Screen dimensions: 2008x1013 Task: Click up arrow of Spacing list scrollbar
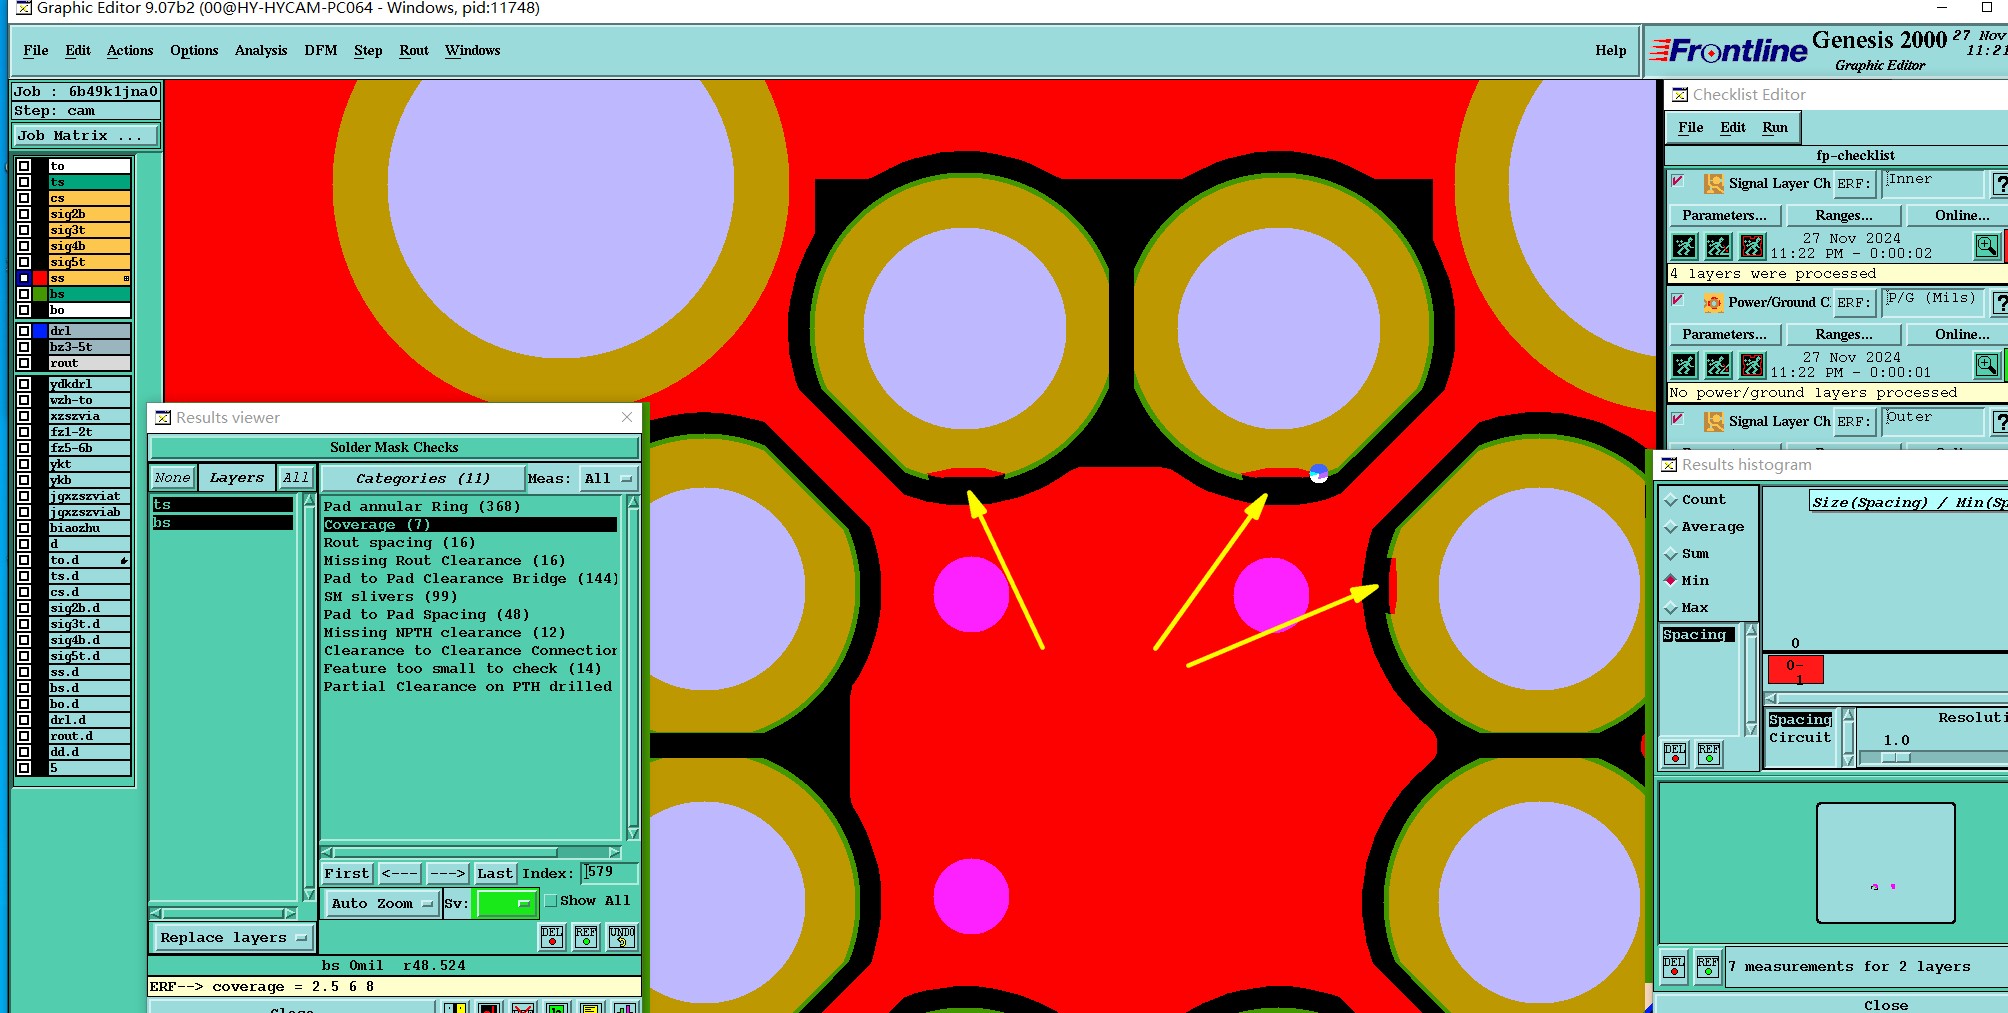pos(1751,630)
